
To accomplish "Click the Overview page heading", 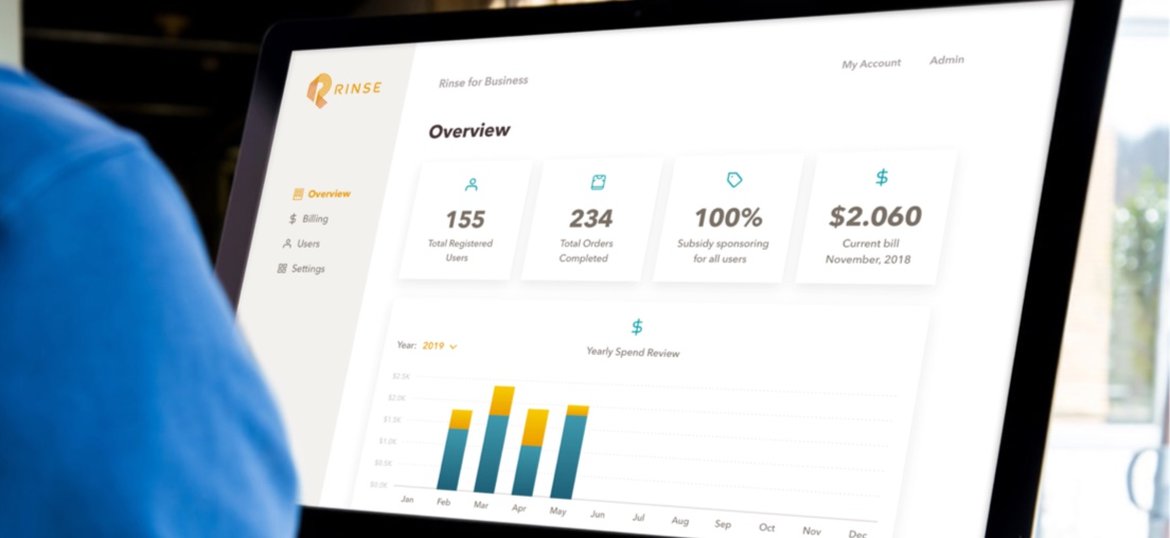I will (469, 131).
